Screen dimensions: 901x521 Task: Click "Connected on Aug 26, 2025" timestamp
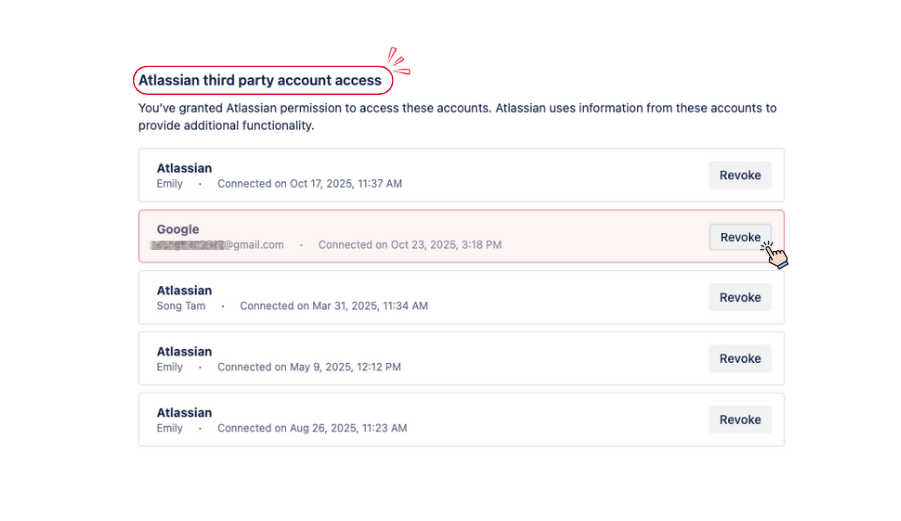click(312, 428)
